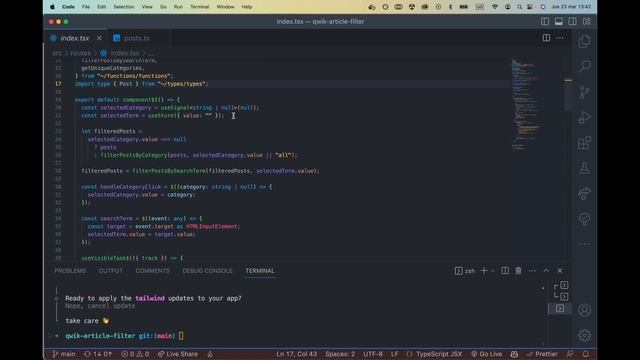Toggle the bottom panel layout button
This screenshot has height=360, width=640.
click(x=559, y=21)
